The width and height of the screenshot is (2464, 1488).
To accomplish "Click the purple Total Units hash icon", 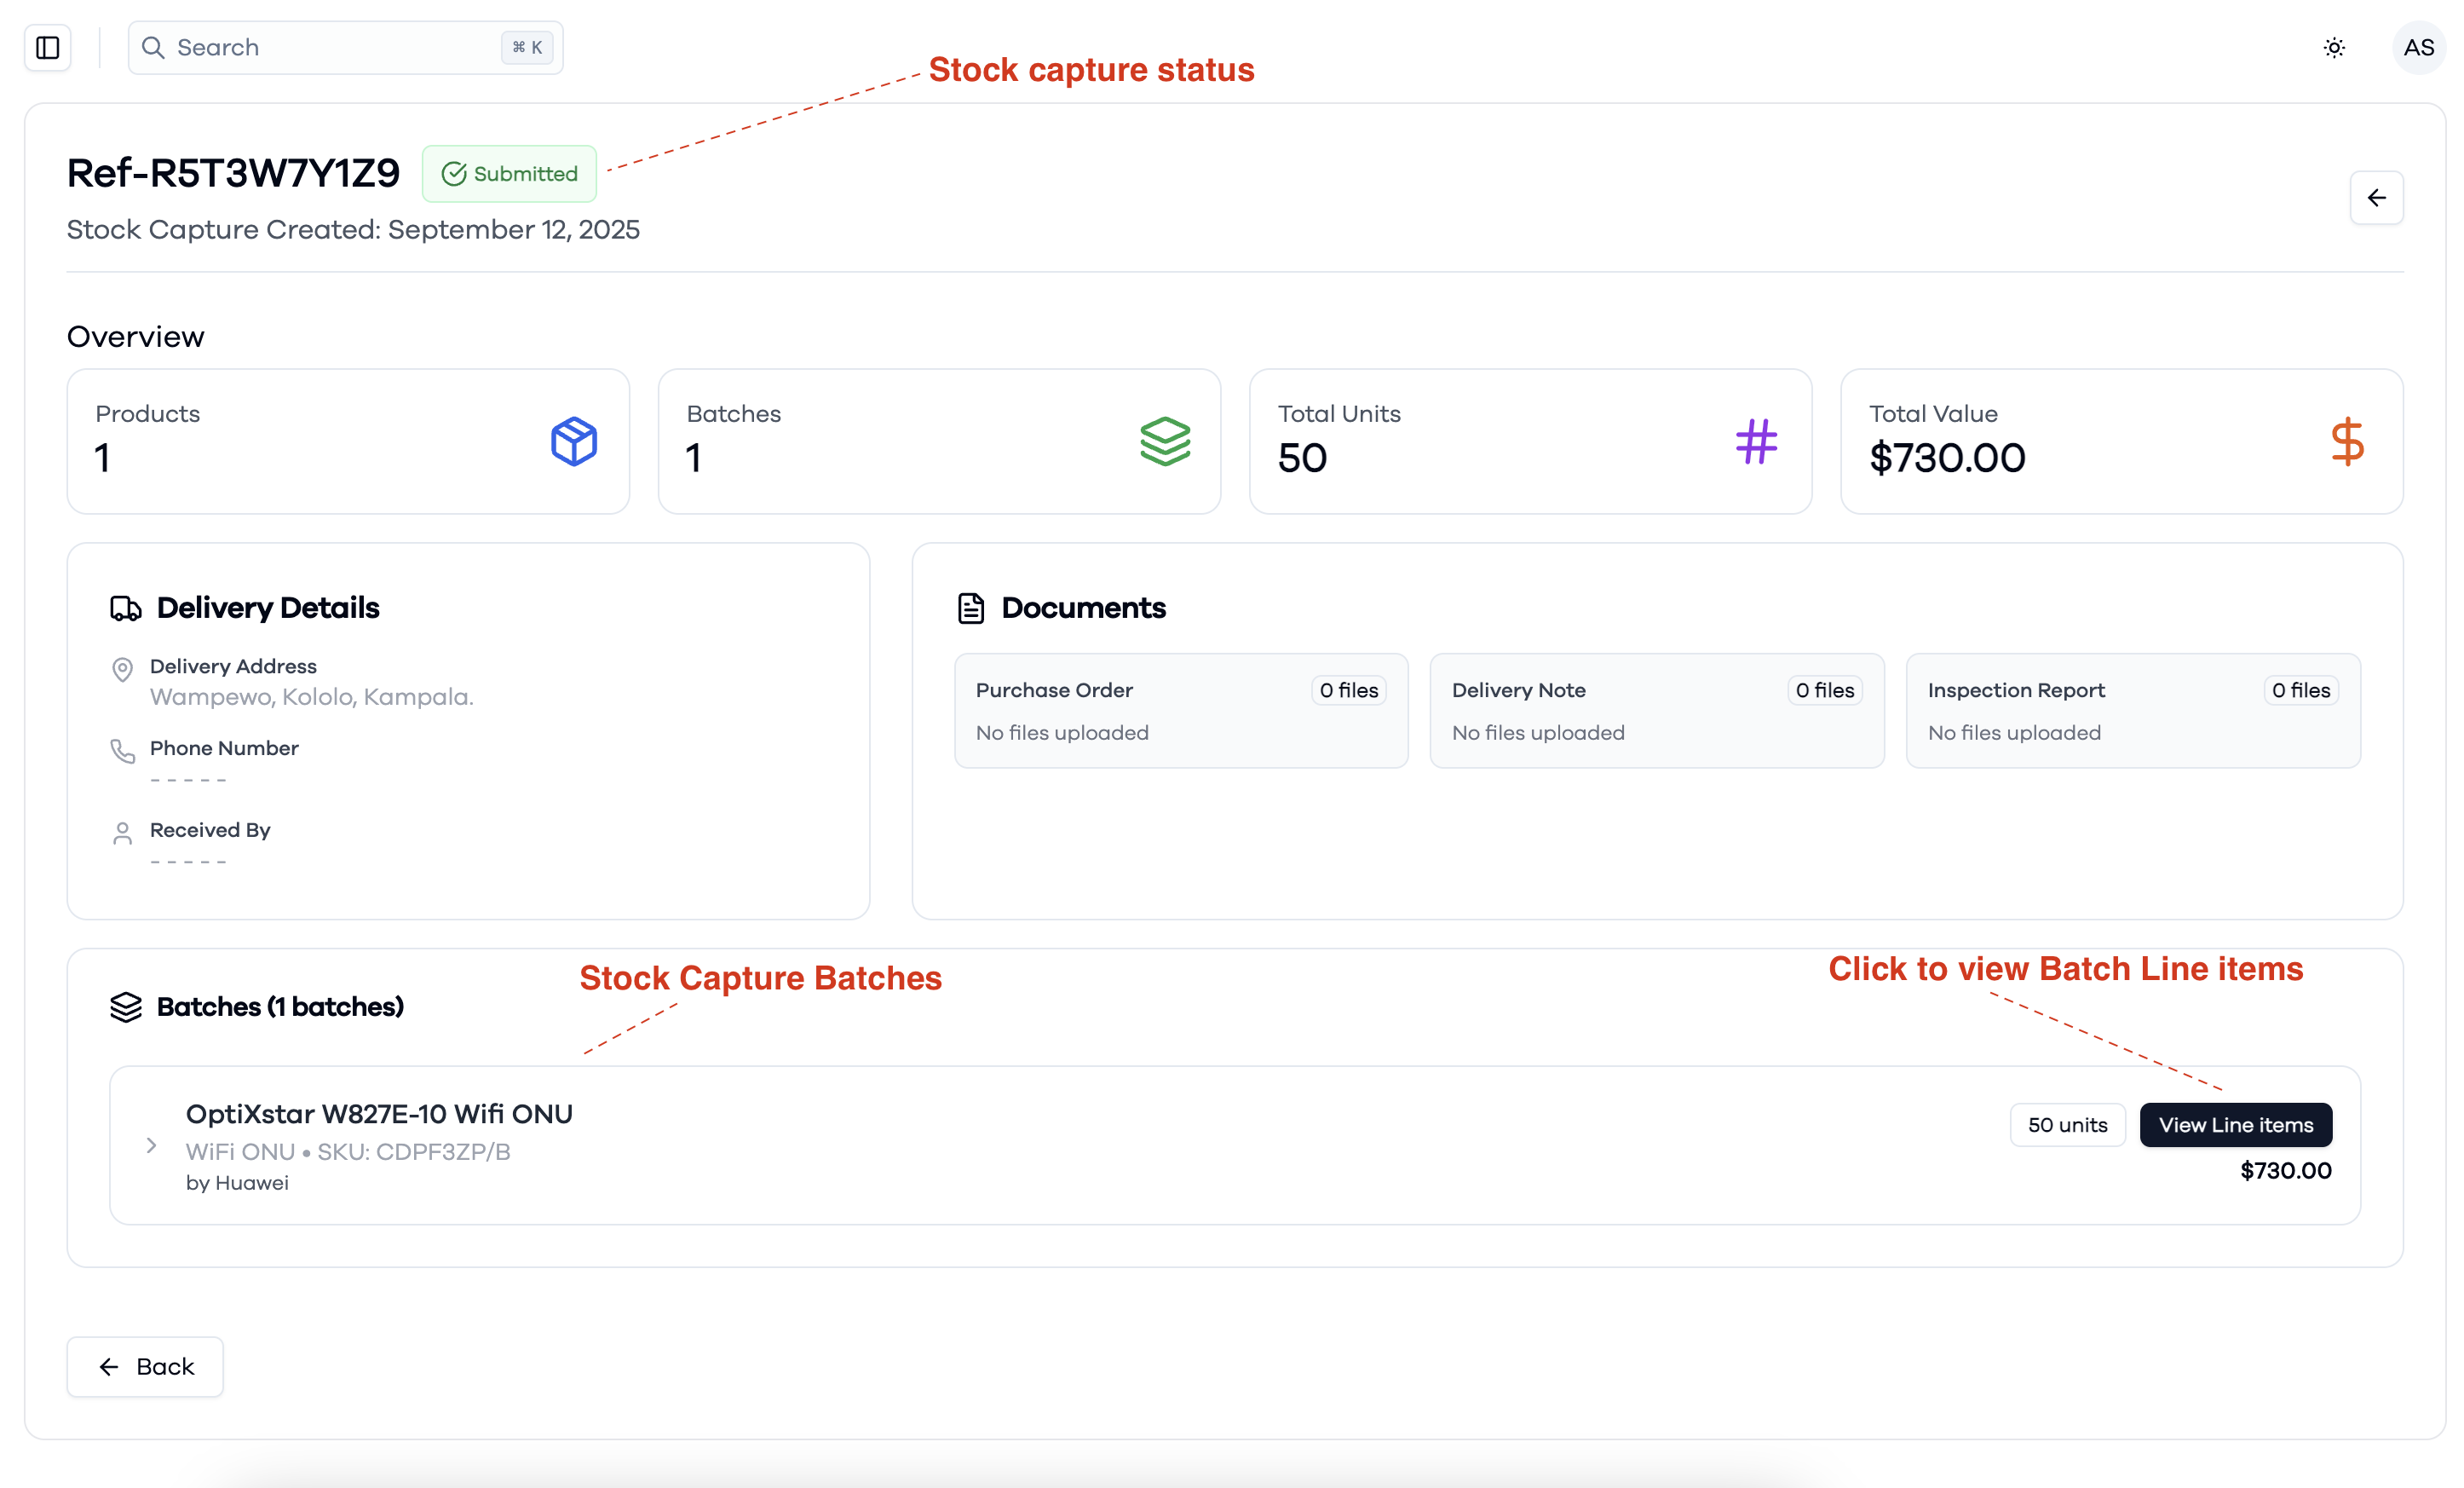I will click(1756, 441).
